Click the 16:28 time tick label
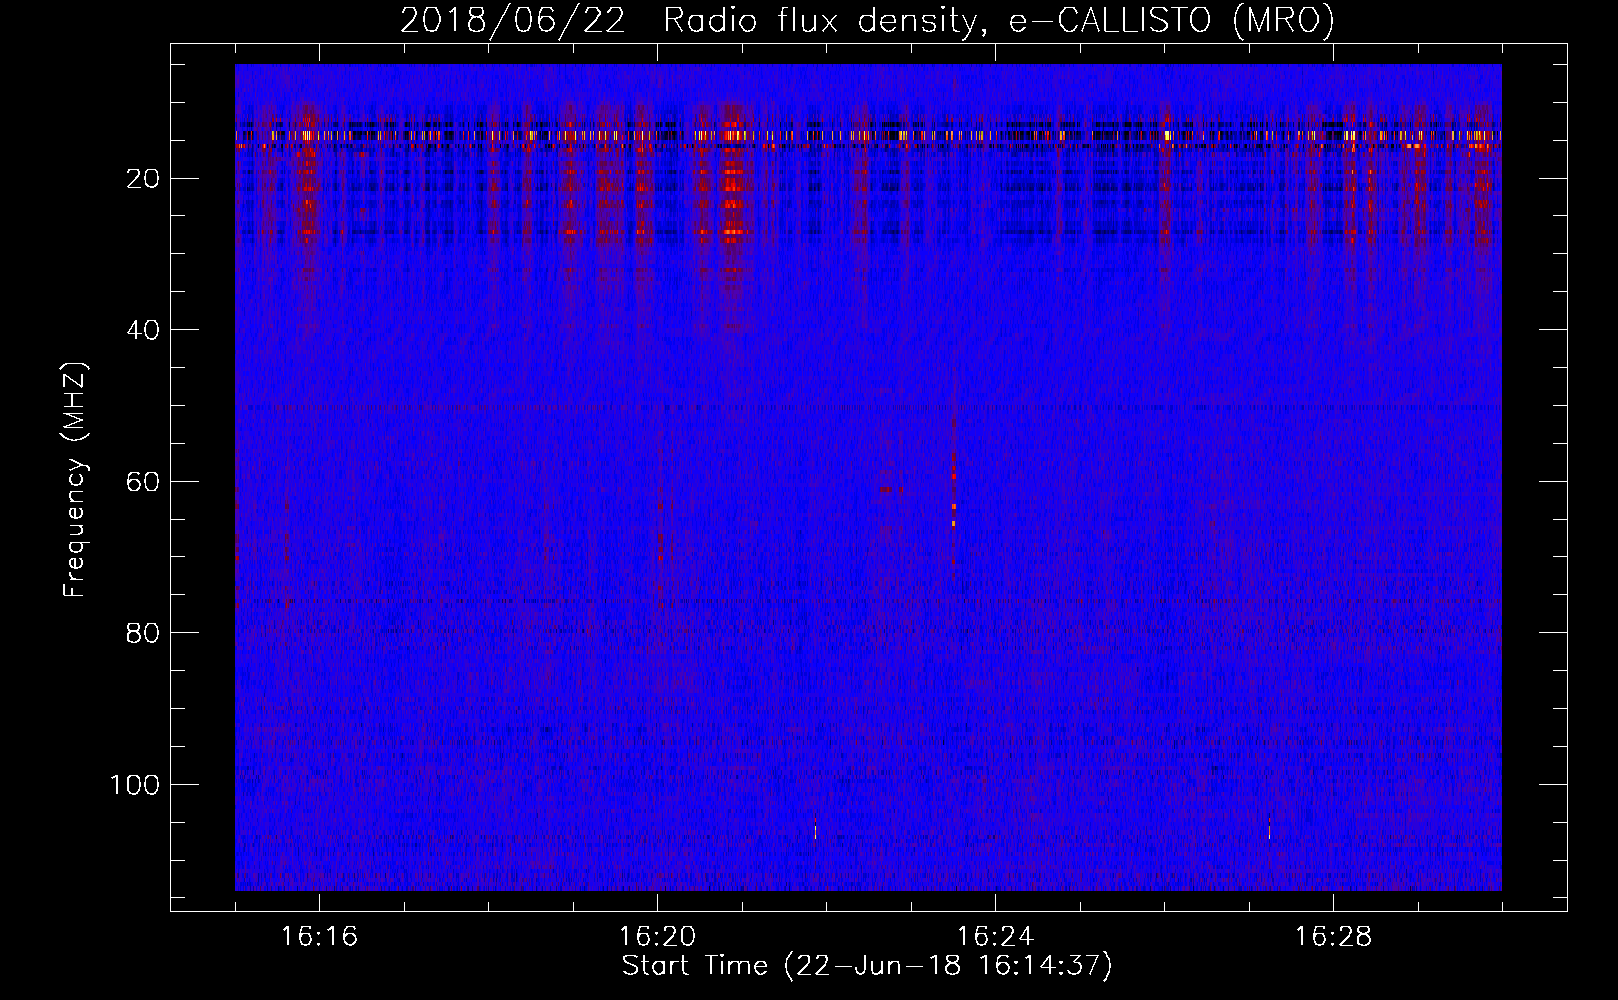 pos(1333,936)
